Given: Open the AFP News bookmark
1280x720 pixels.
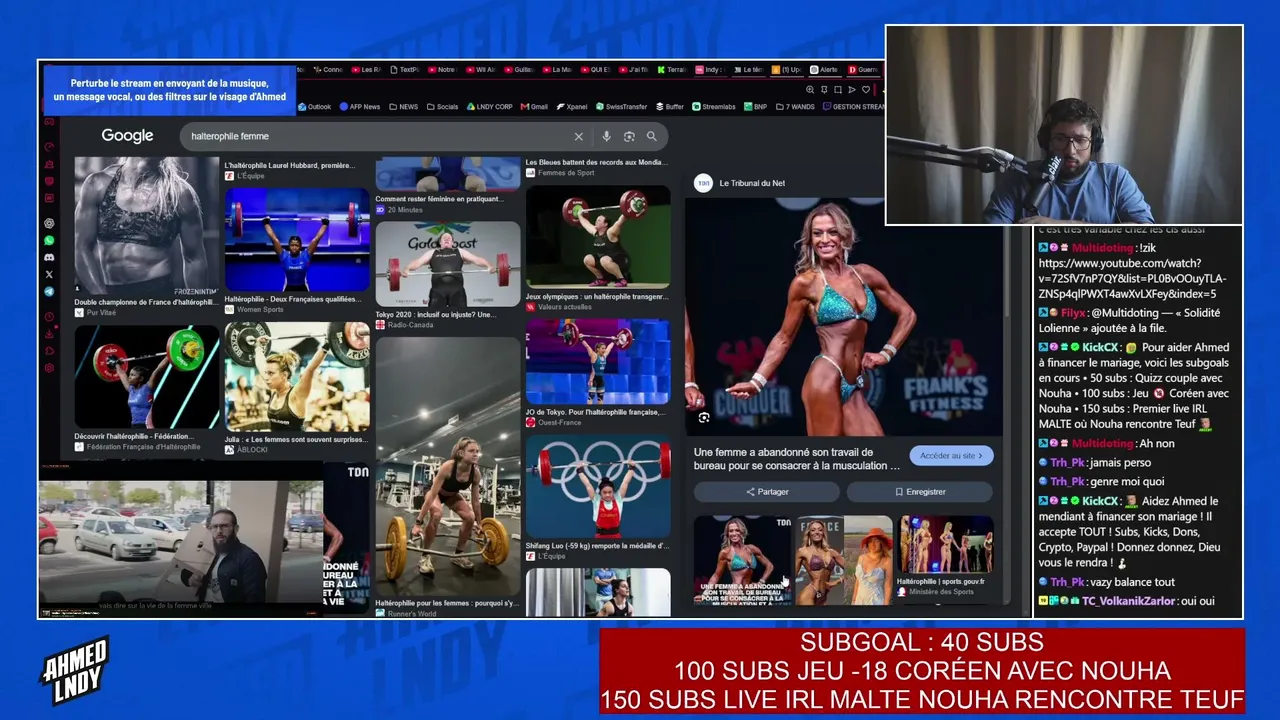Looking at the screenshot, I should (360, 107).
